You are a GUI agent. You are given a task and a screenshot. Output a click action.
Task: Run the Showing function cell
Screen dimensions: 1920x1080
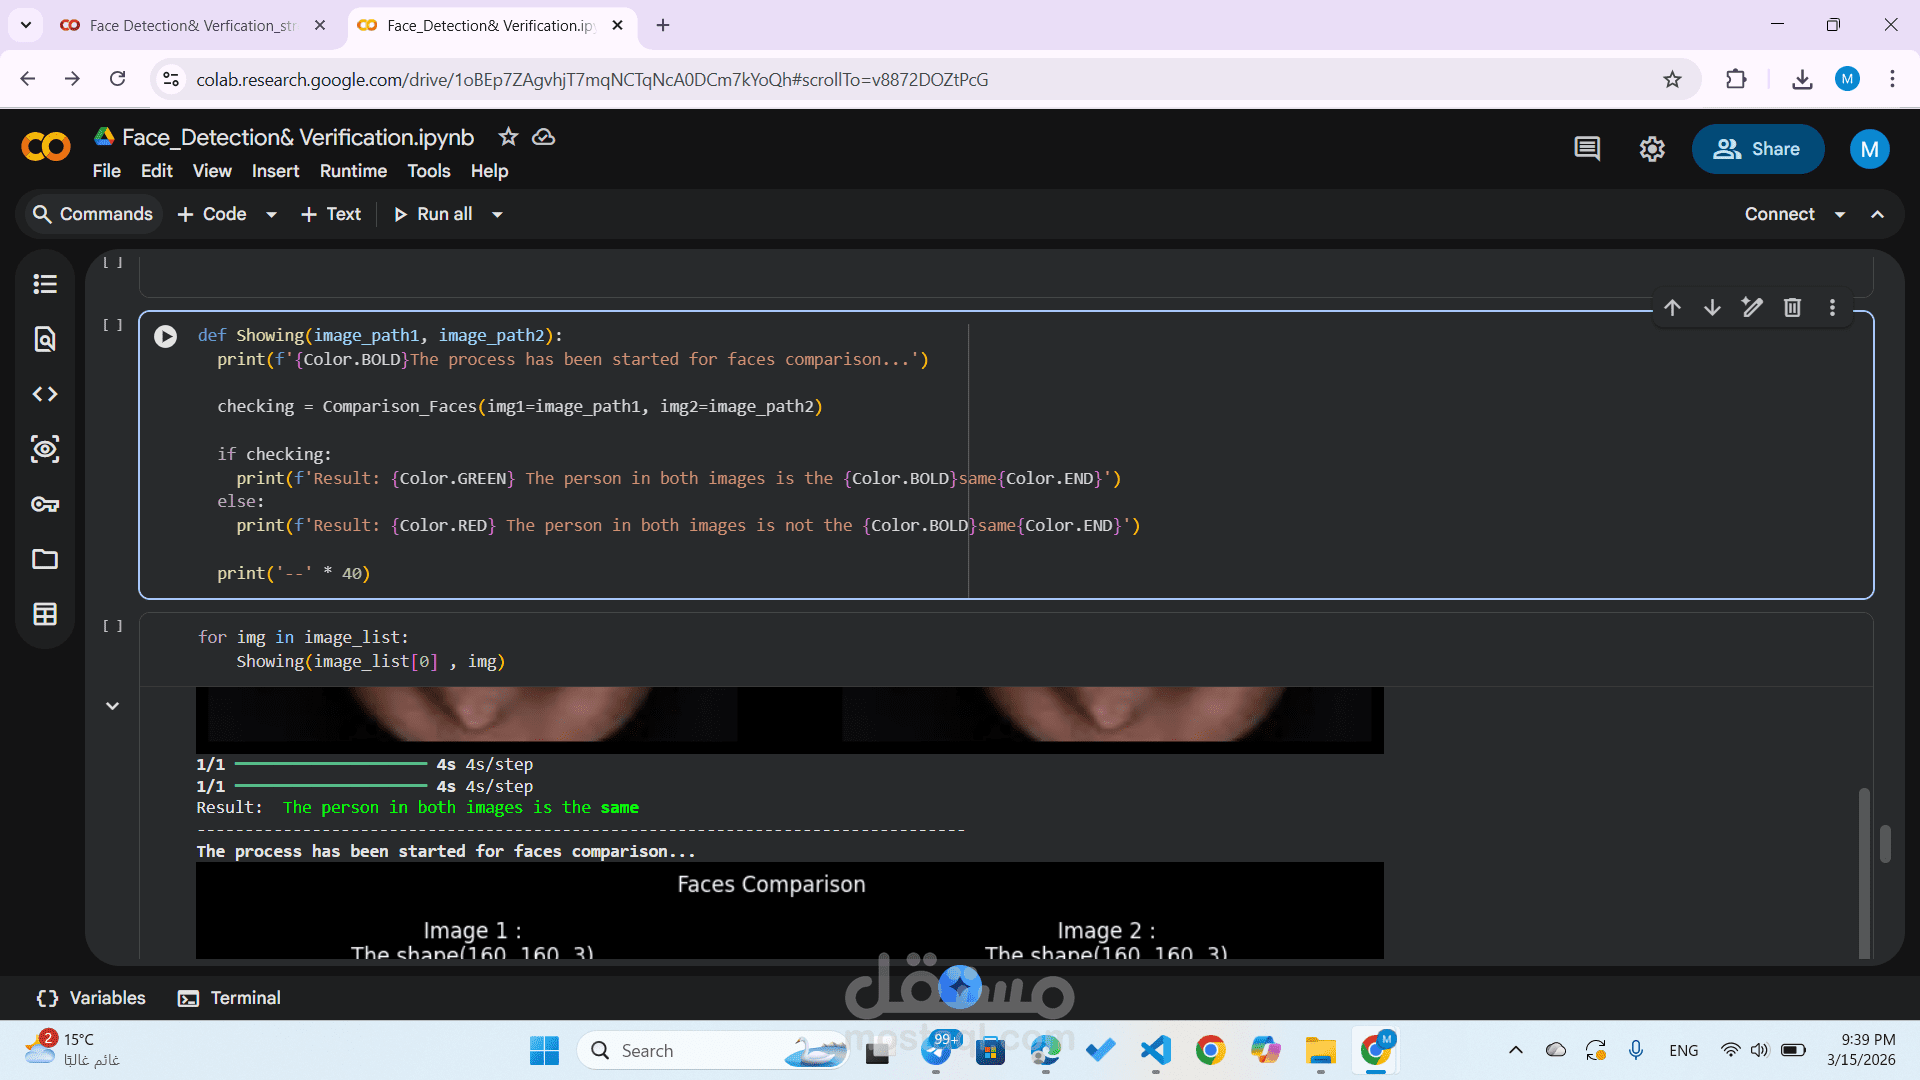pyautogui.click(x=166, y=336)
